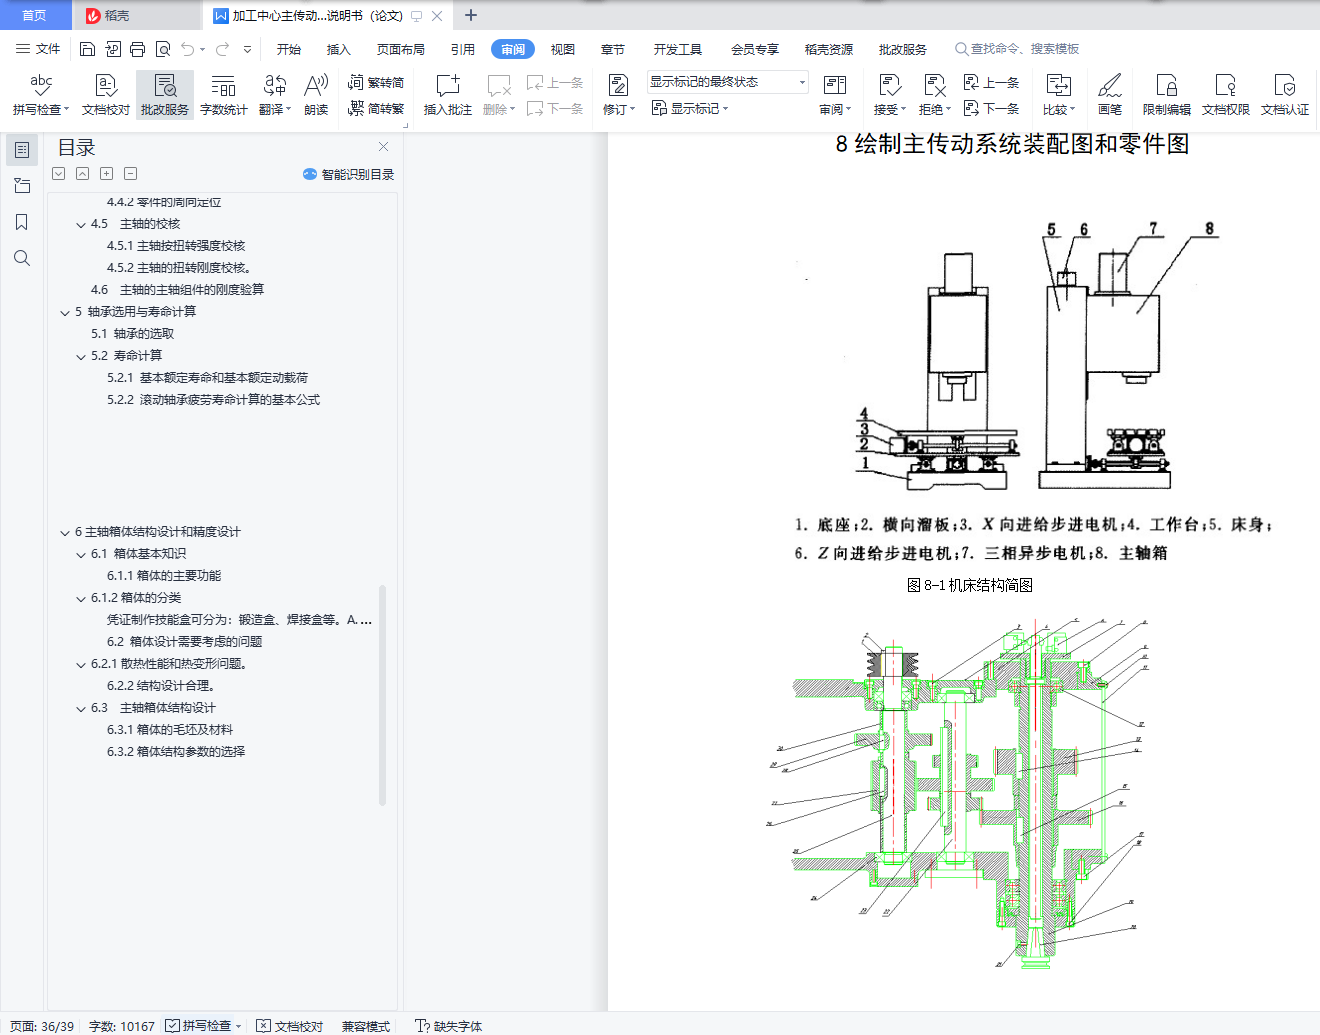The image size is (1320, 1035).
Task: Click the 字数统计 word count icon
Action: 223,95
